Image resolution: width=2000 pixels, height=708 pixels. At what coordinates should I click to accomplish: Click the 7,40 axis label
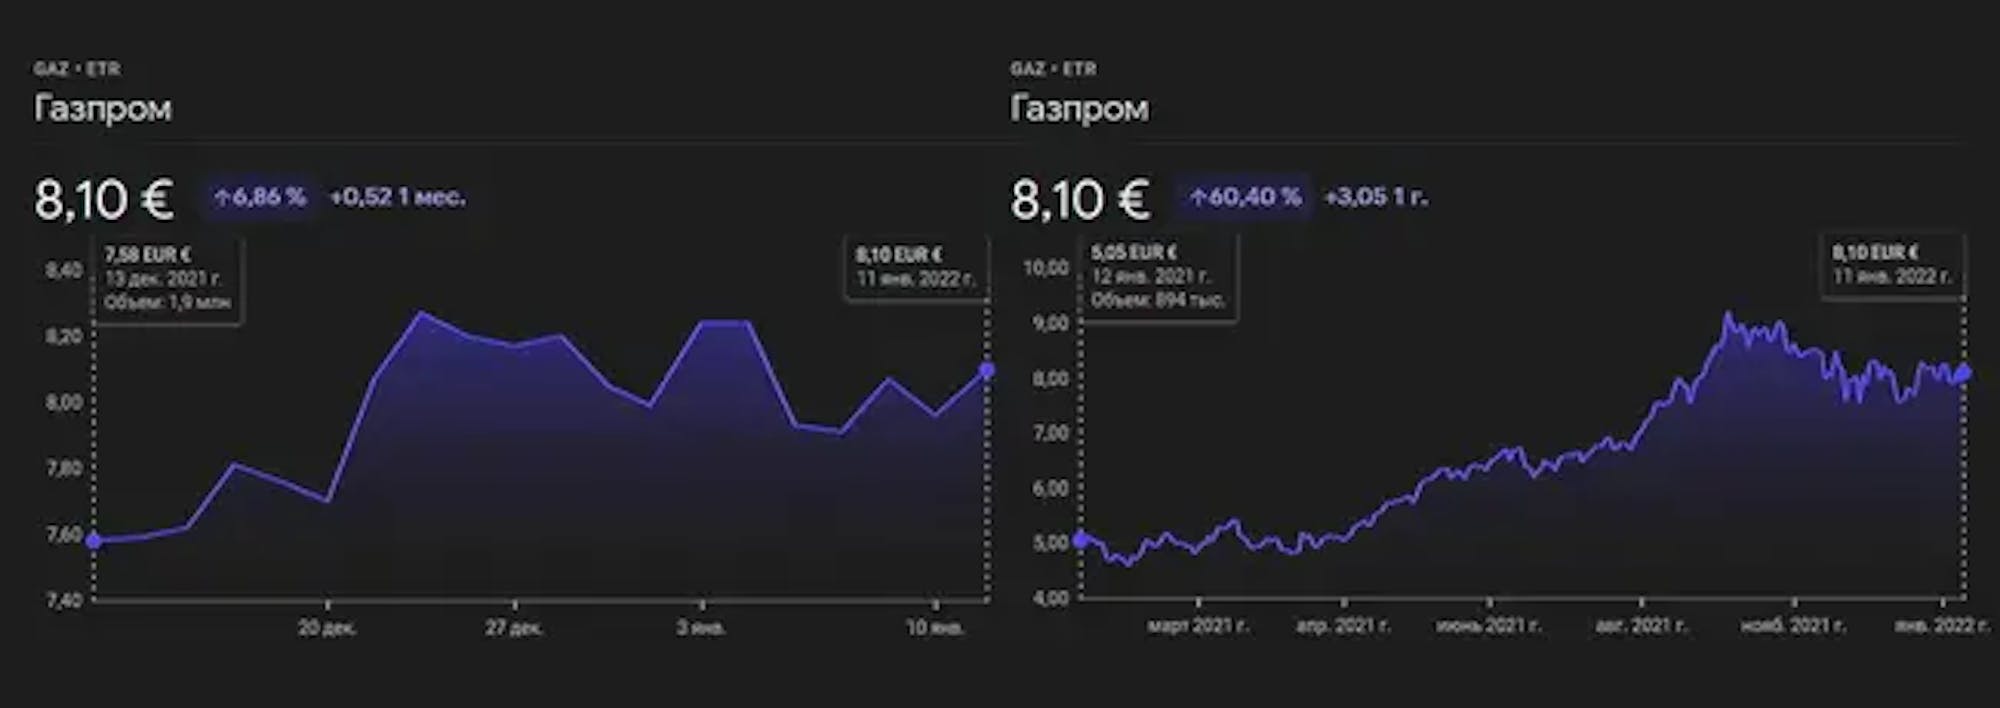pos(64,600)
